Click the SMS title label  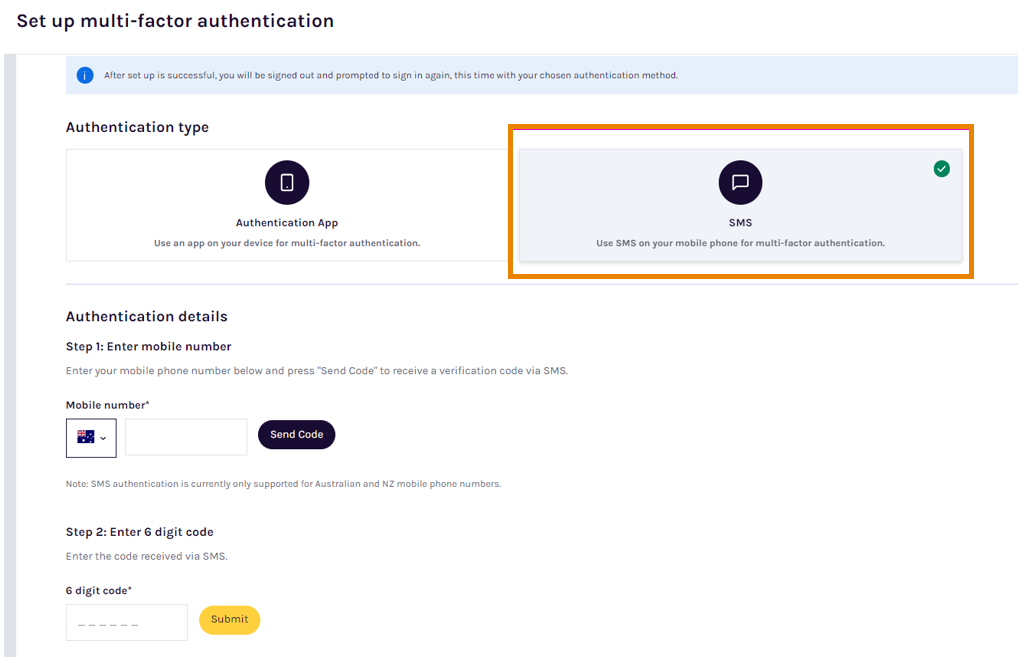click(x=740, y=222)
